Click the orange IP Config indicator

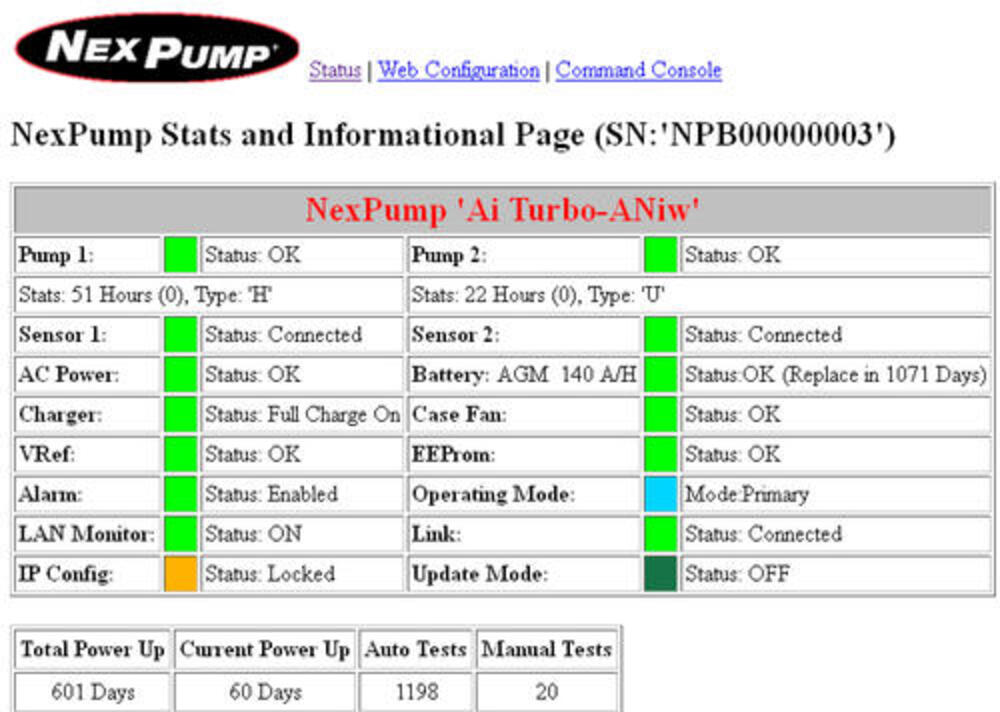coord(180,574)
